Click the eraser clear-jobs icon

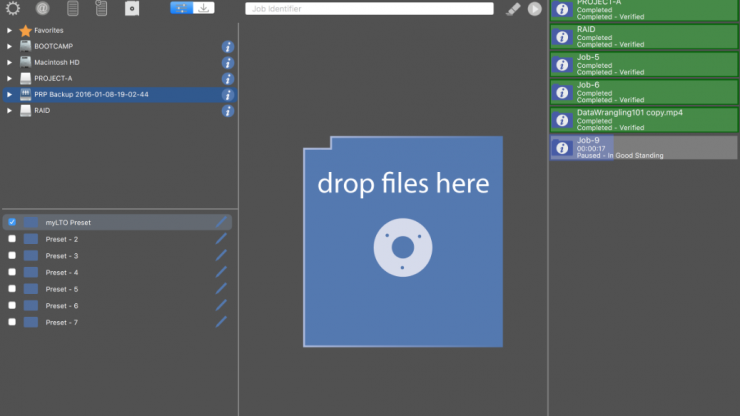(x=513, y=8)
